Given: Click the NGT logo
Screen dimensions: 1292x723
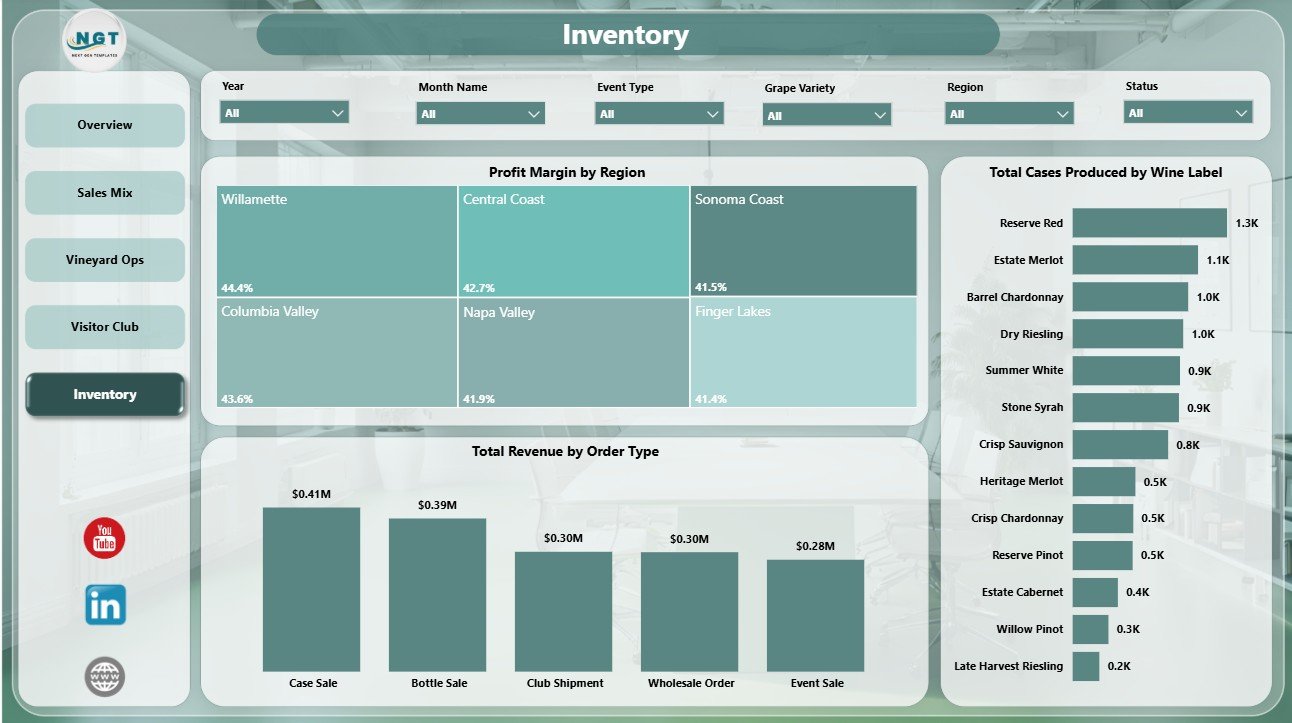Looking at the screenshot, I should click(93, 41).
